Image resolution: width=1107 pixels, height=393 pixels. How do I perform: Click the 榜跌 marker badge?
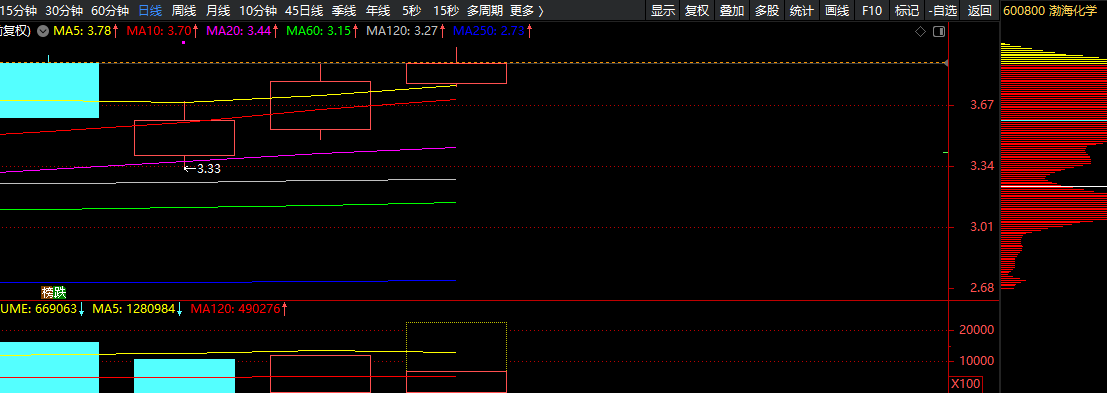54,292
